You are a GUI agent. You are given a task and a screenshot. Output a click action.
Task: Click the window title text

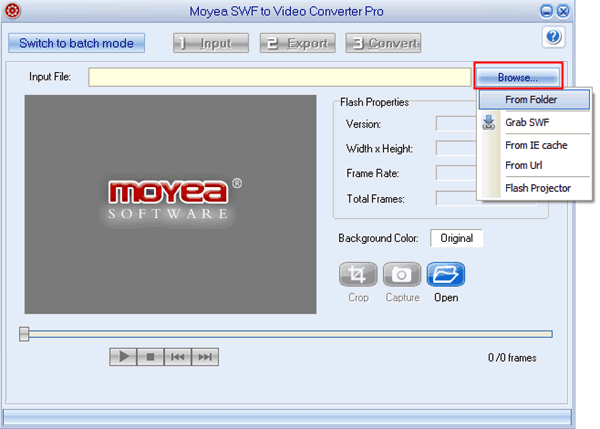286,11
